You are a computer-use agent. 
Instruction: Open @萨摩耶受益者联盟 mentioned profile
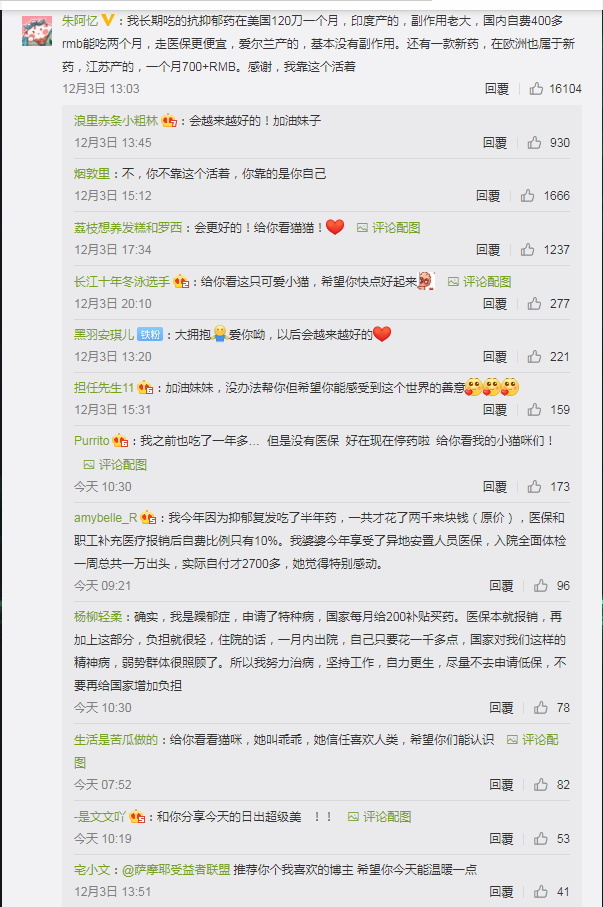point(176,869)
